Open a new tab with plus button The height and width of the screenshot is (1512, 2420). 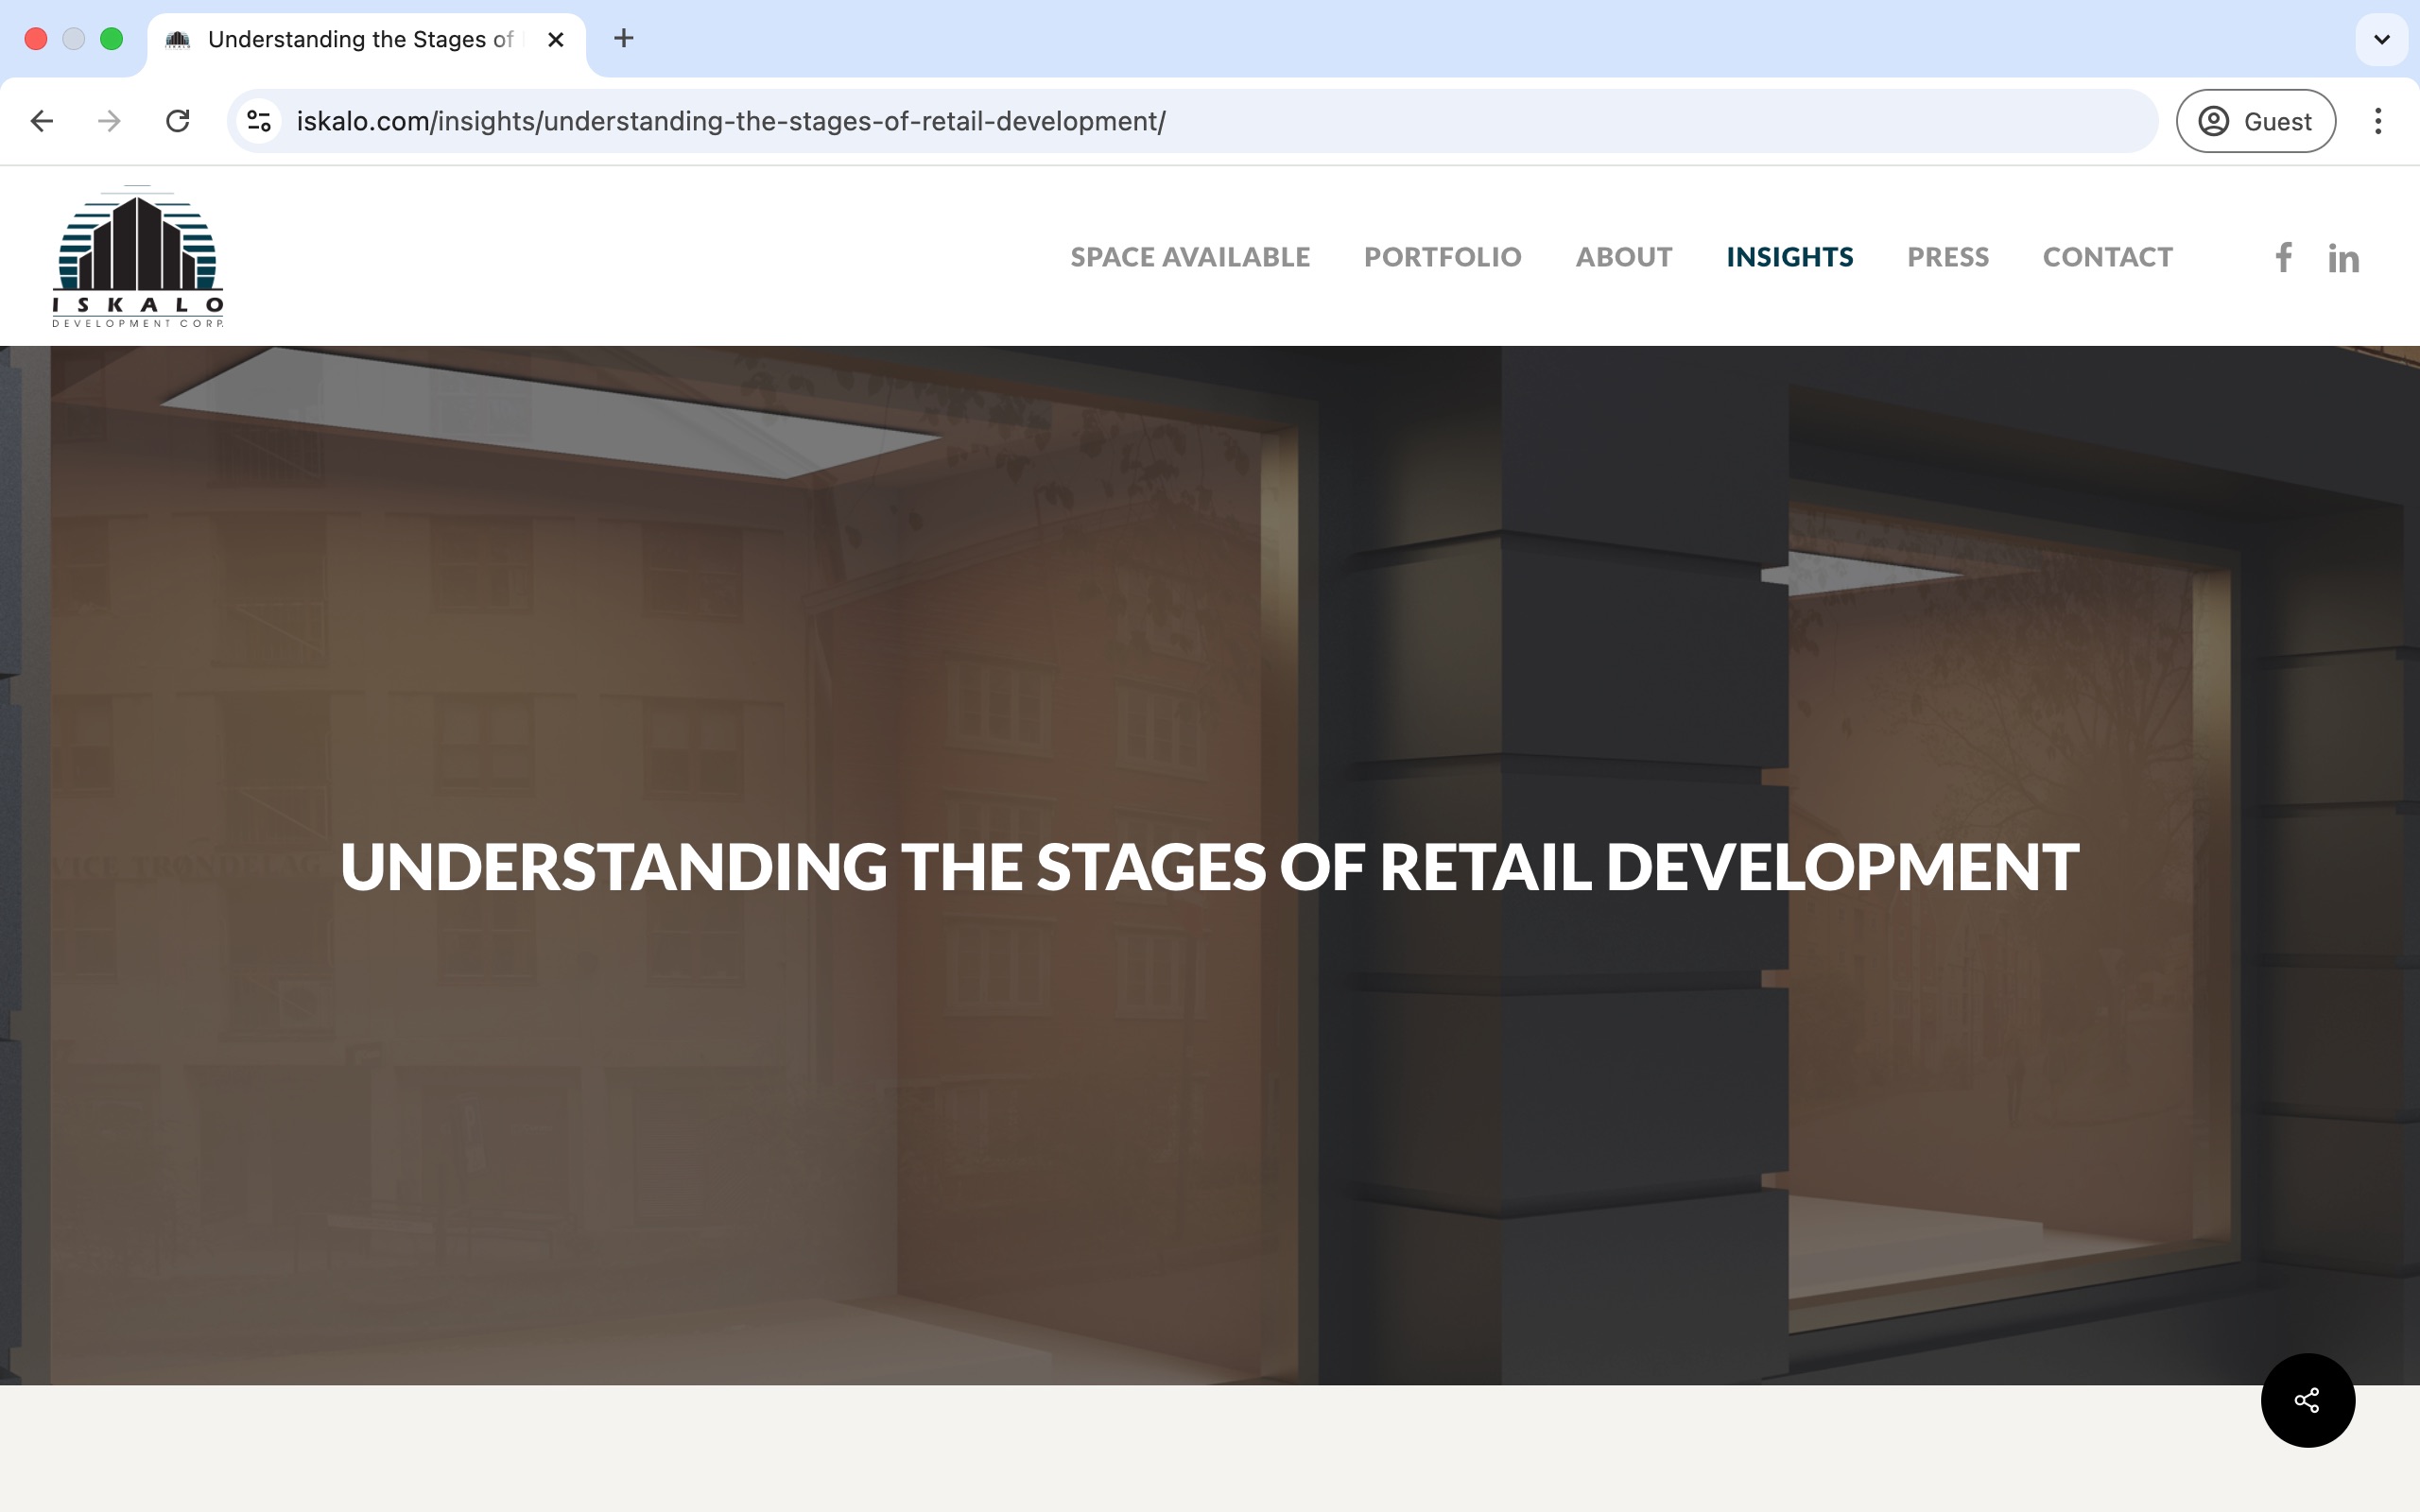623,39
